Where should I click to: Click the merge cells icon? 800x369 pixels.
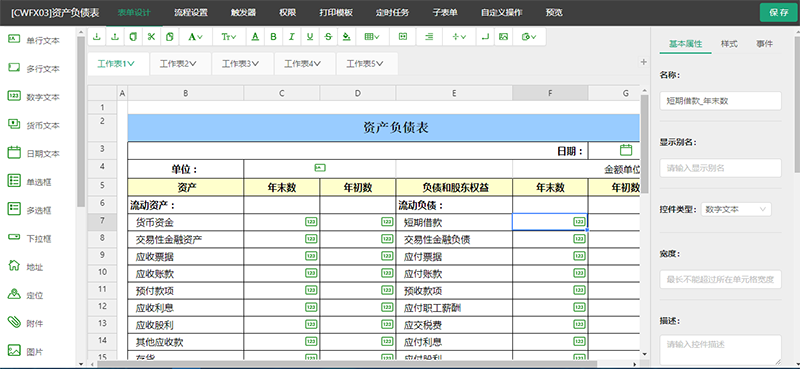click(403, 37)
